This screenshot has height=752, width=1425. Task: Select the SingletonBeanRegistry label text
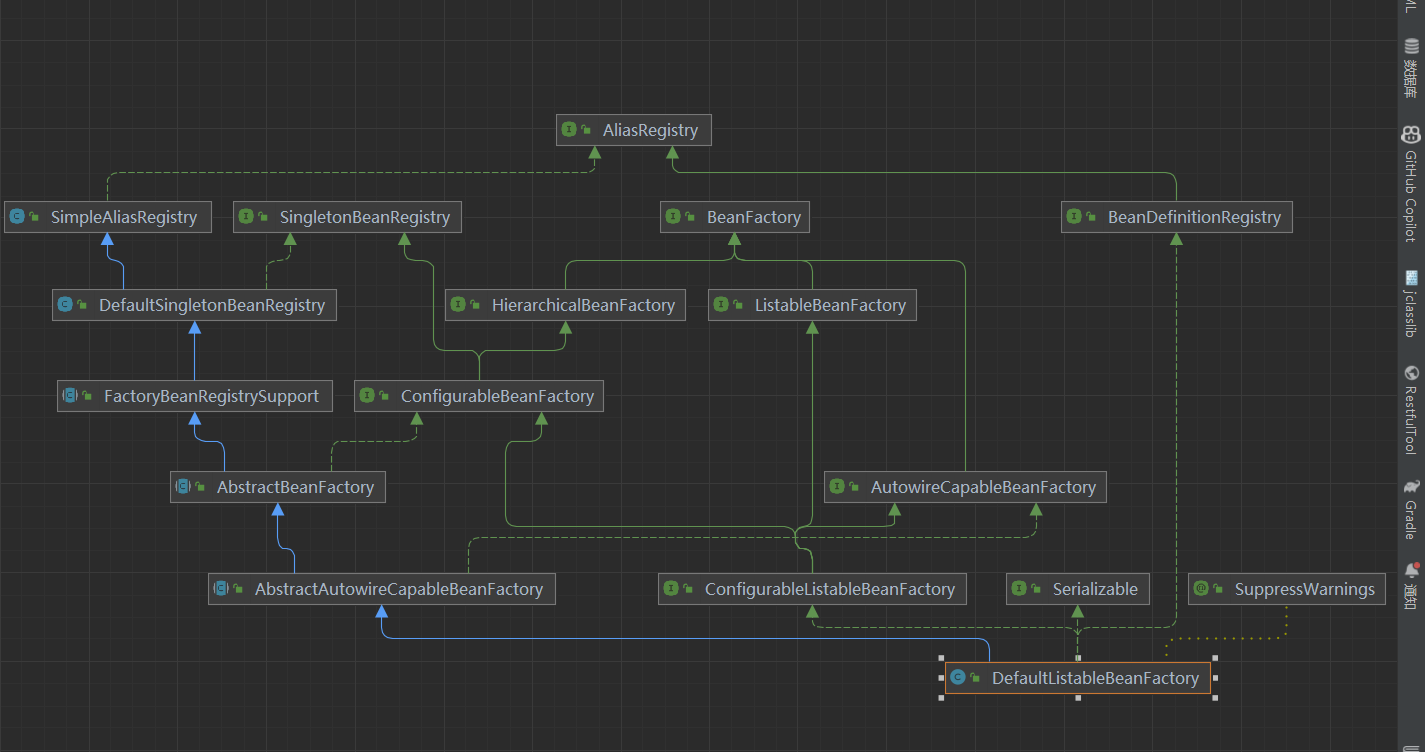[365, 217]
